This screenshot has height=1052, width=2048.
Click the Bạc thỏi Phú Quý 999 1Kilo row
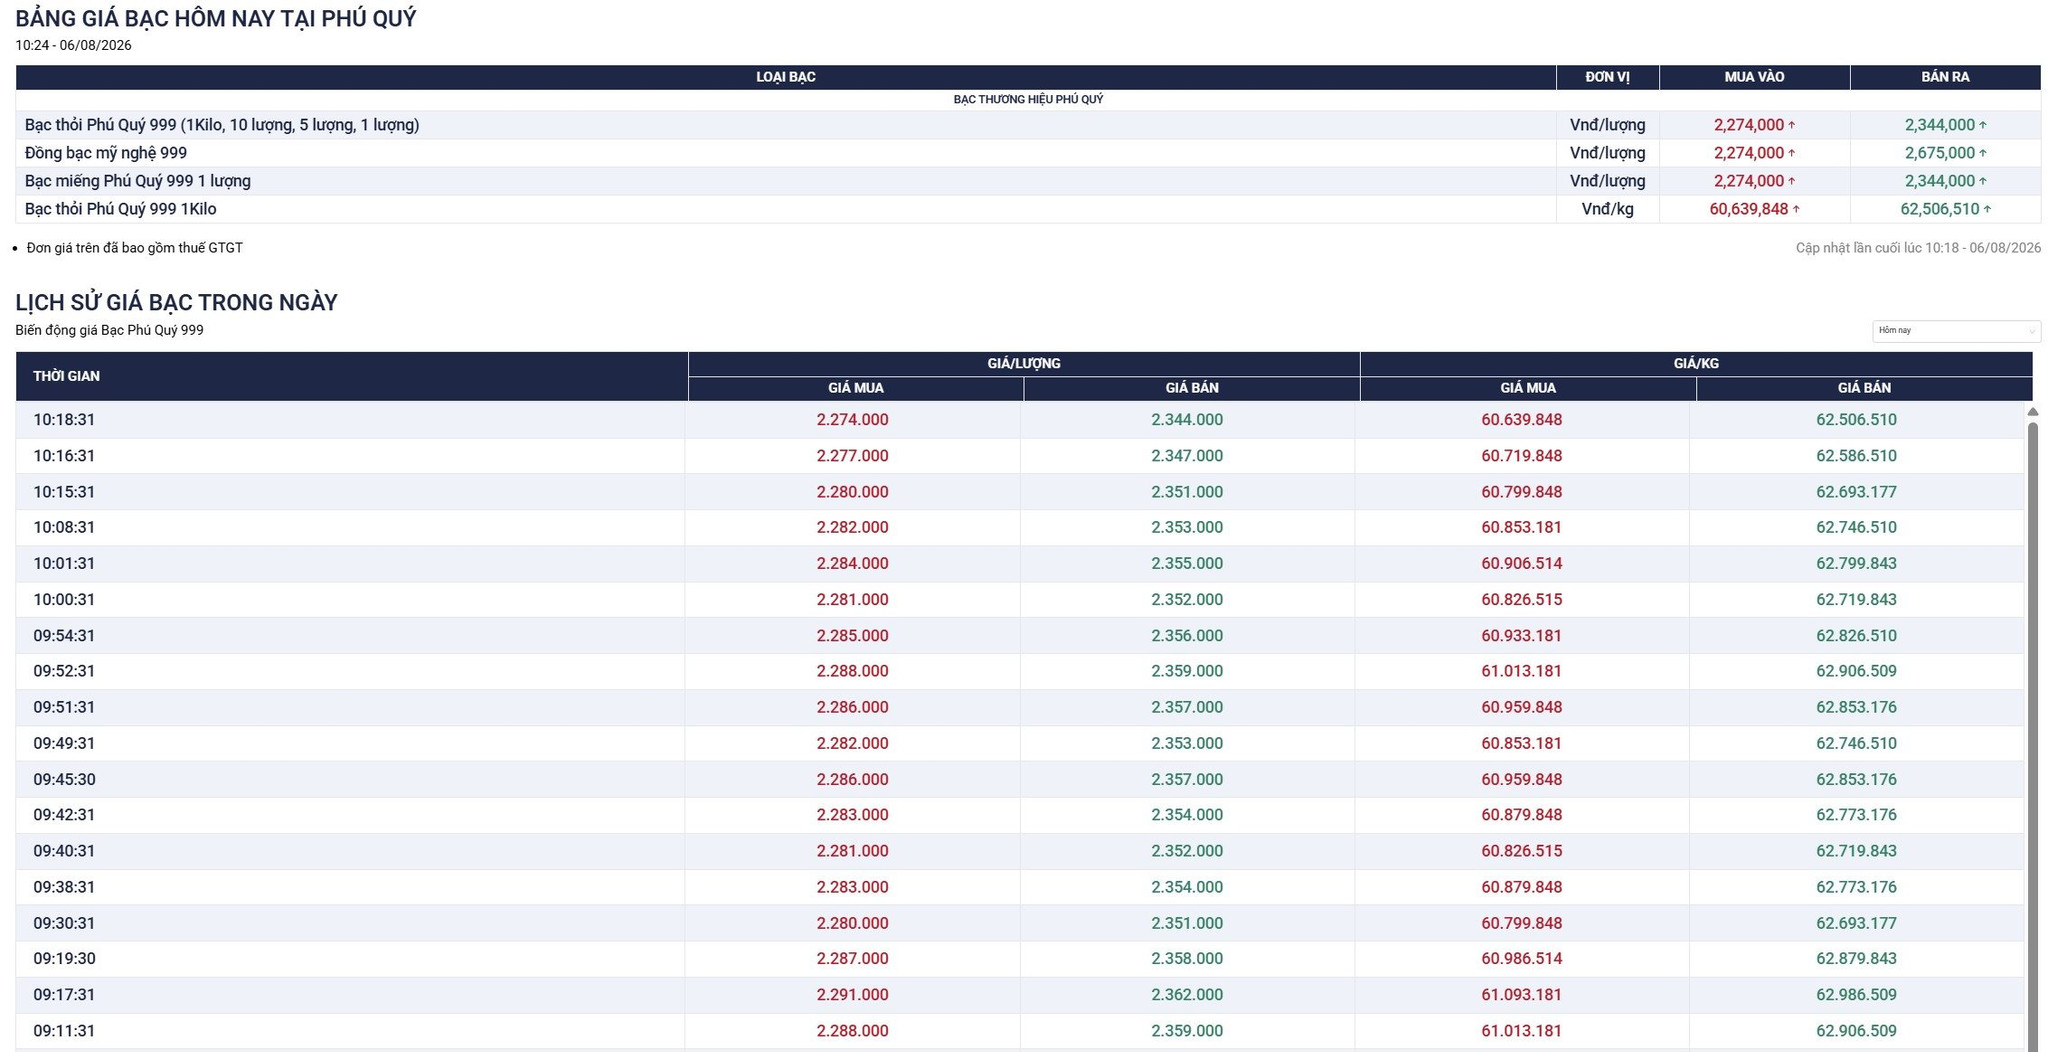(1028, 209)
